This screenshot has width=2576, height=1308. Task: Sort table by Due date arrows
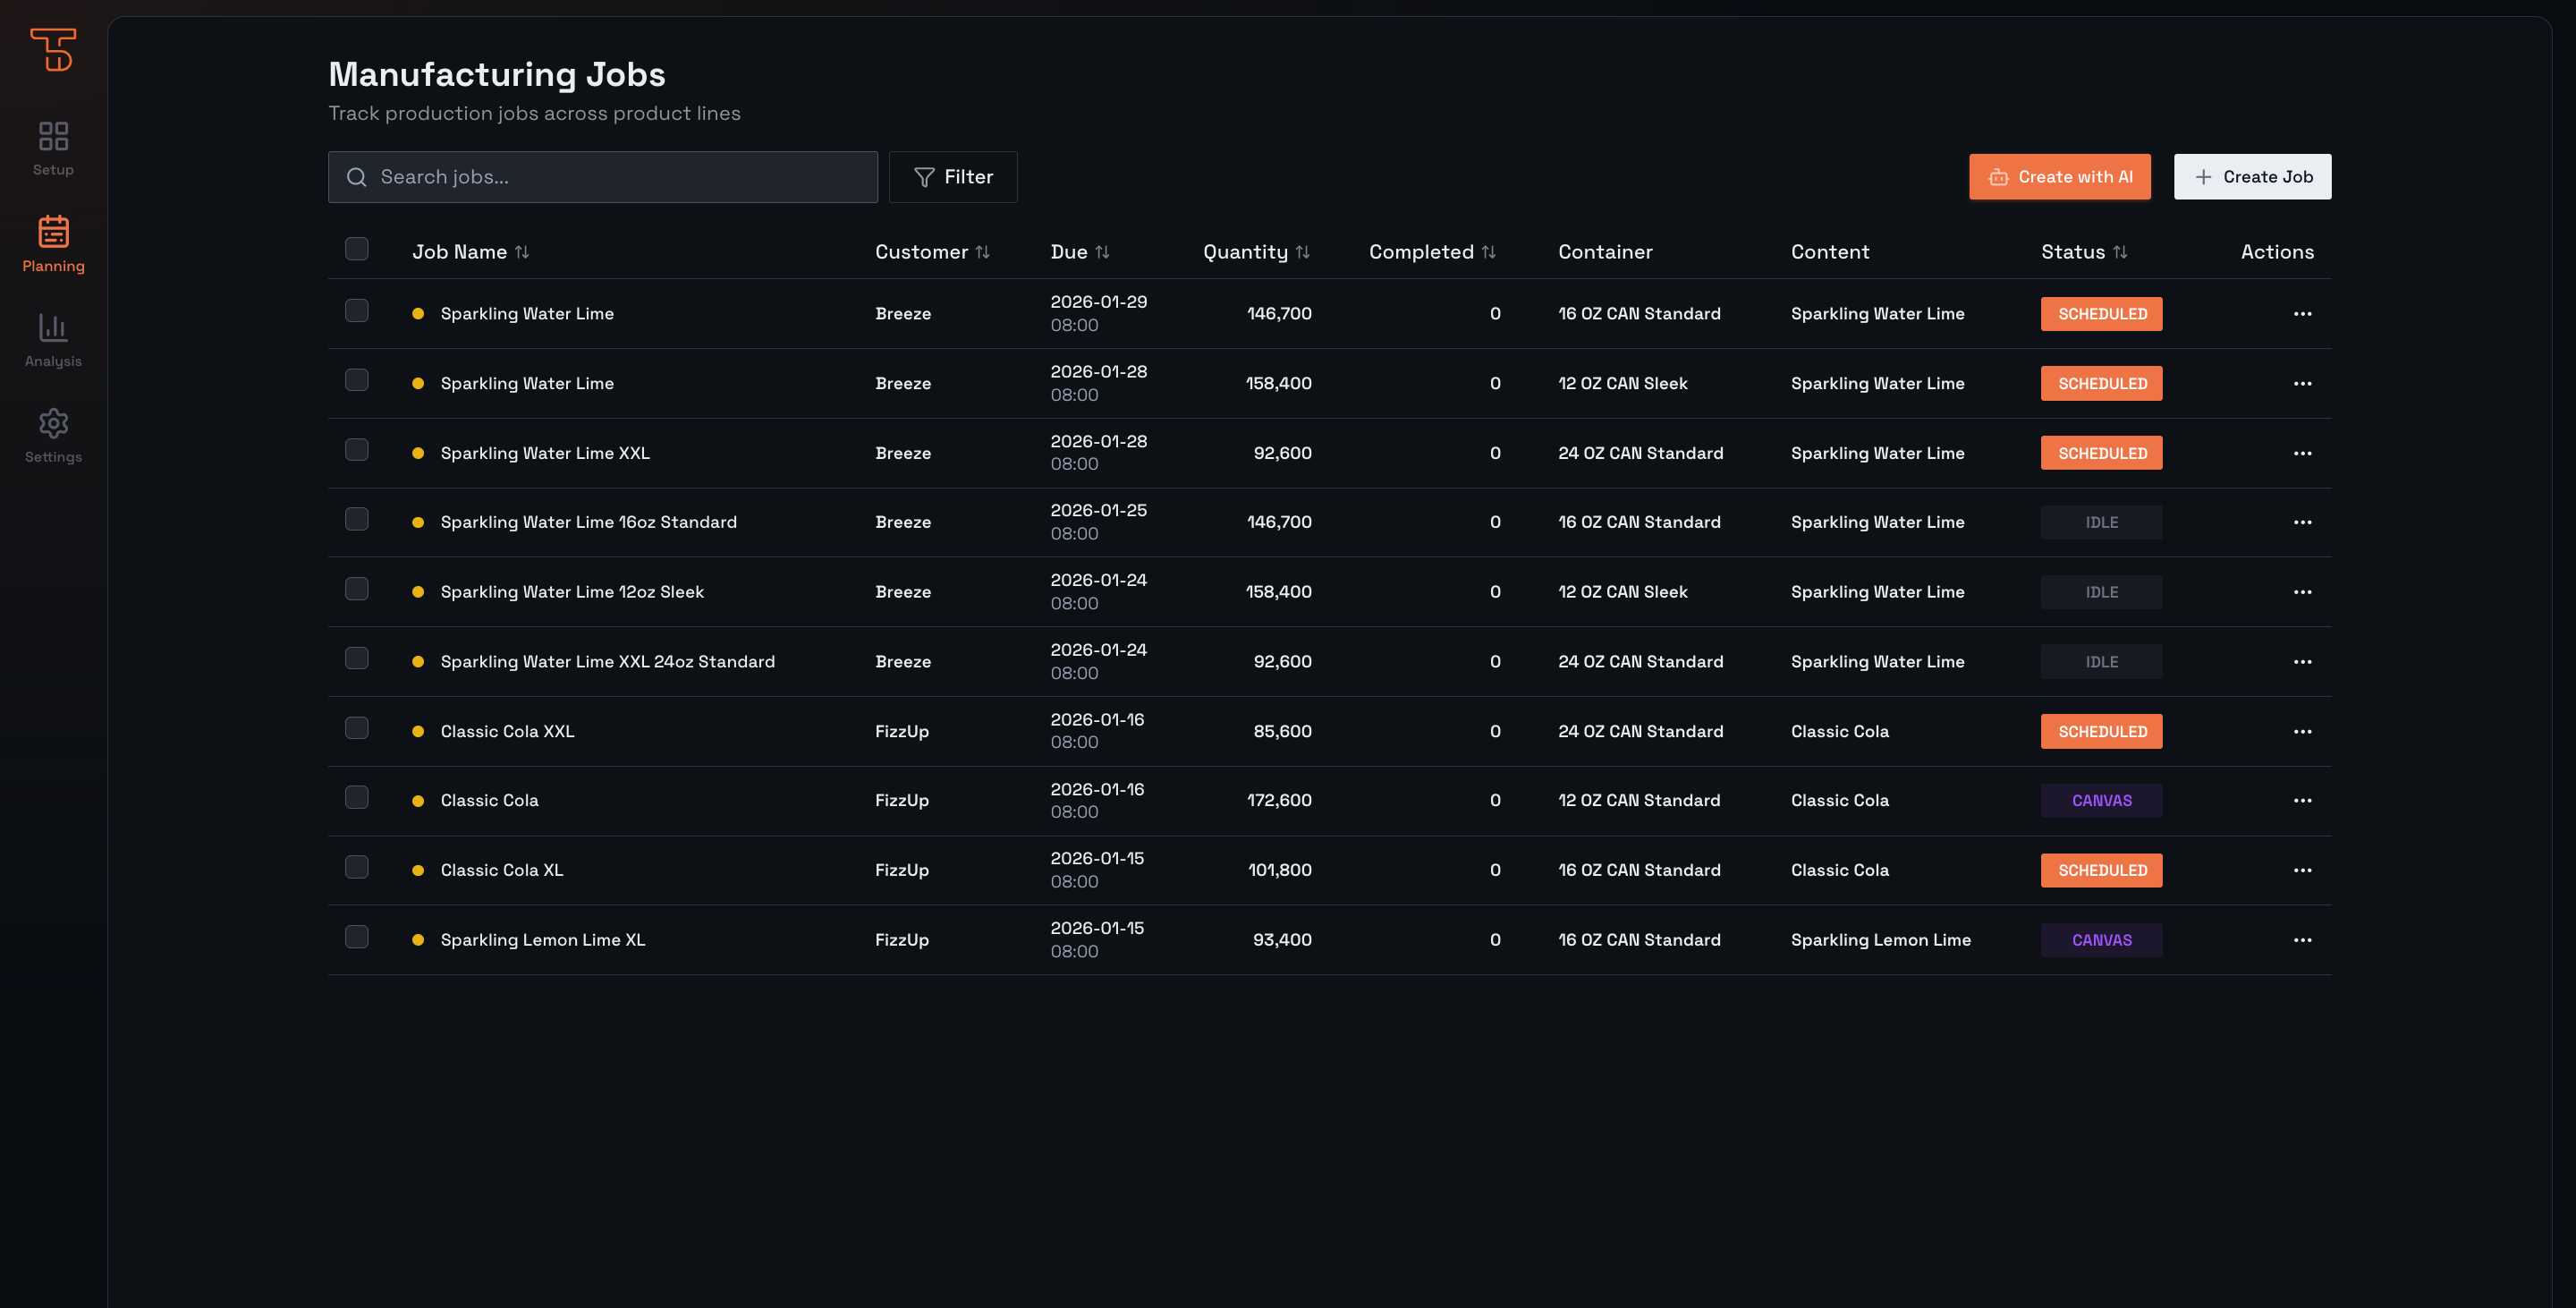1102,252
